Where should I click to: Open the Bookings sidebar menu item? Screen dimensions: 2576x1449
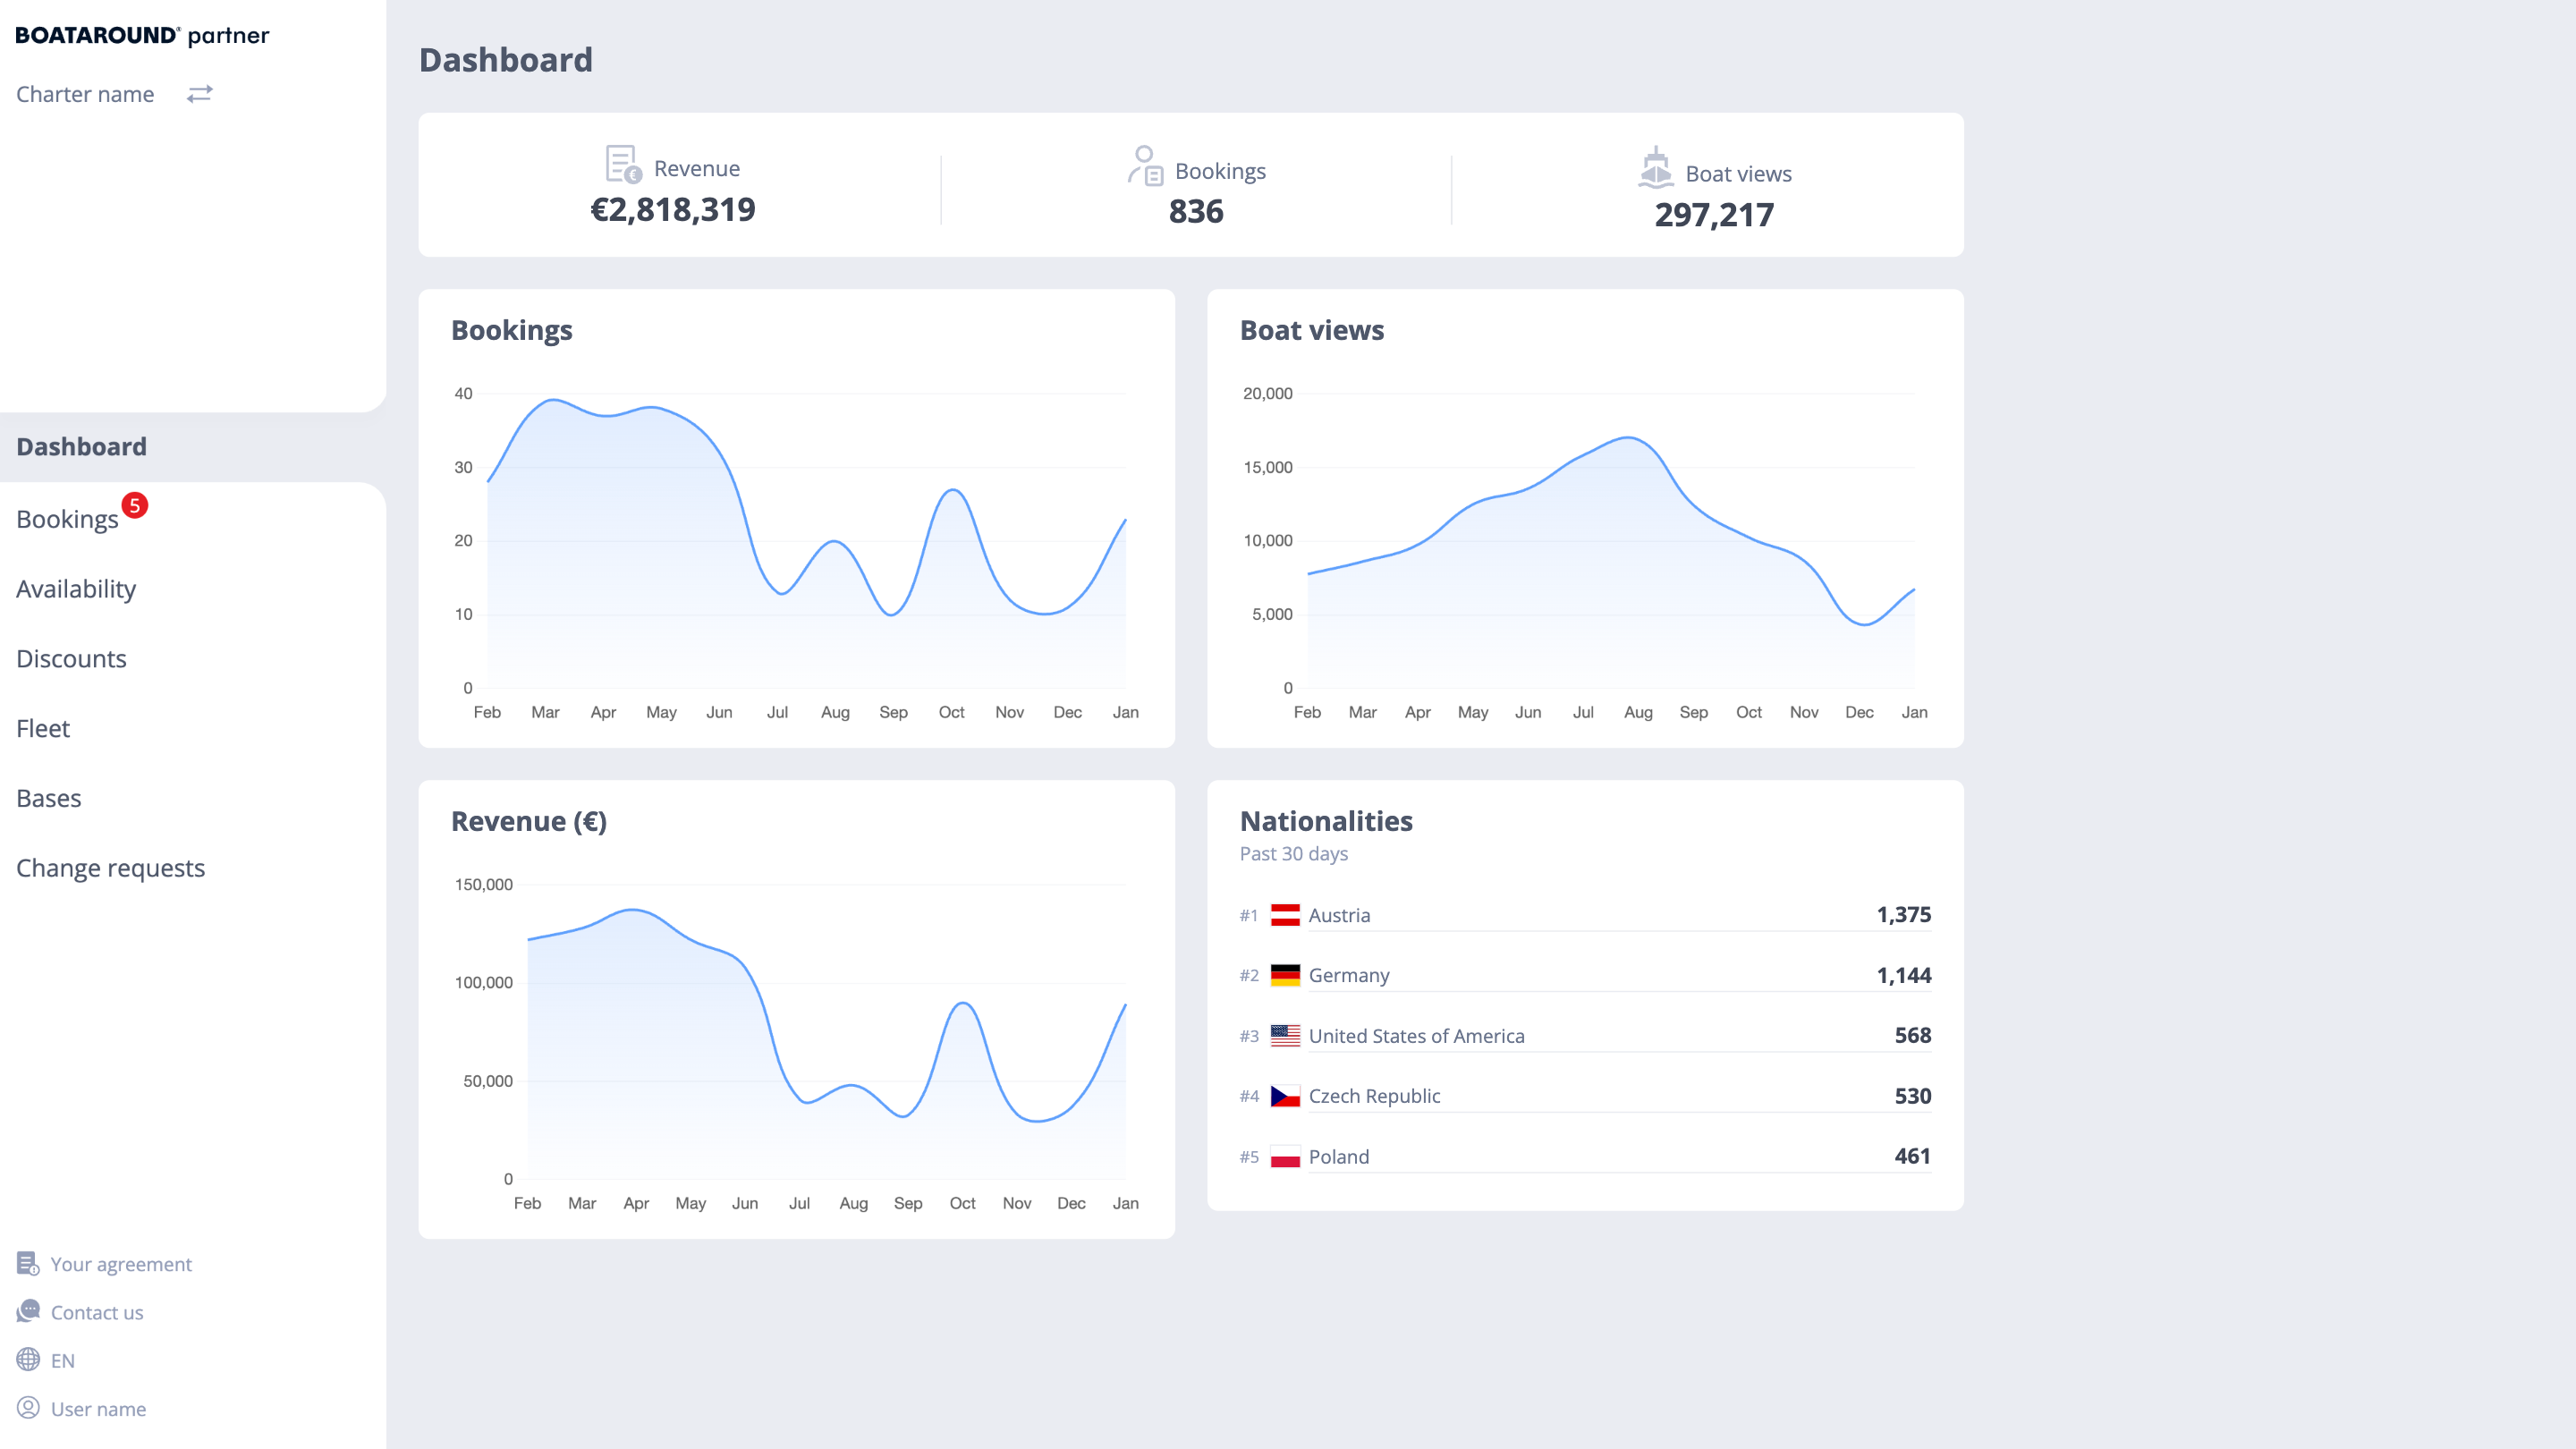(67, 519)
